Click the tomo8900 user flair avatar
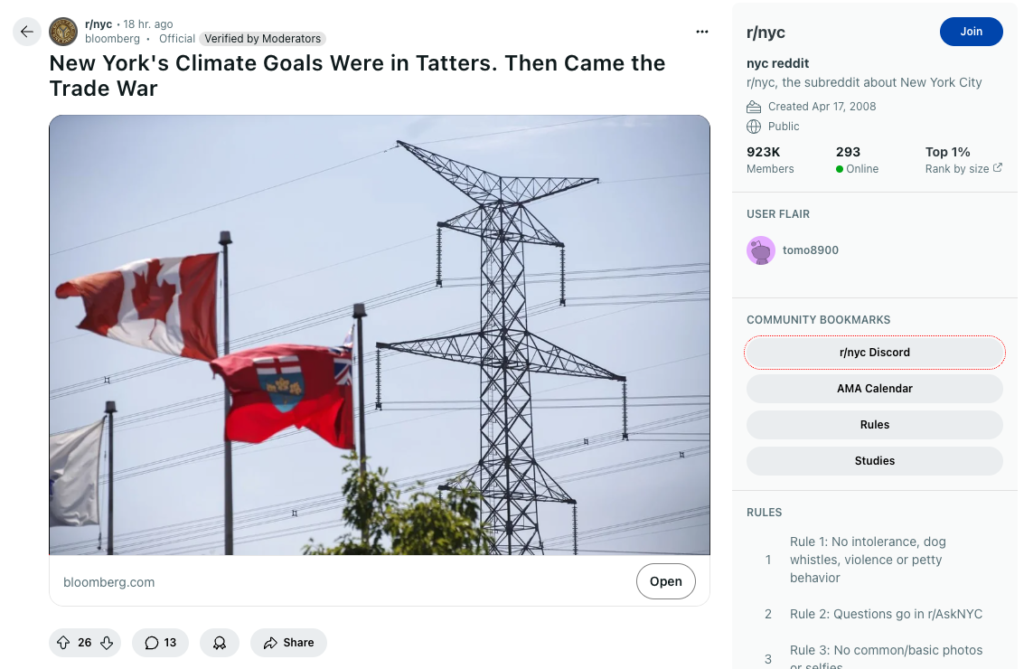Viewport: 1024px width, 669px height. 761,250
